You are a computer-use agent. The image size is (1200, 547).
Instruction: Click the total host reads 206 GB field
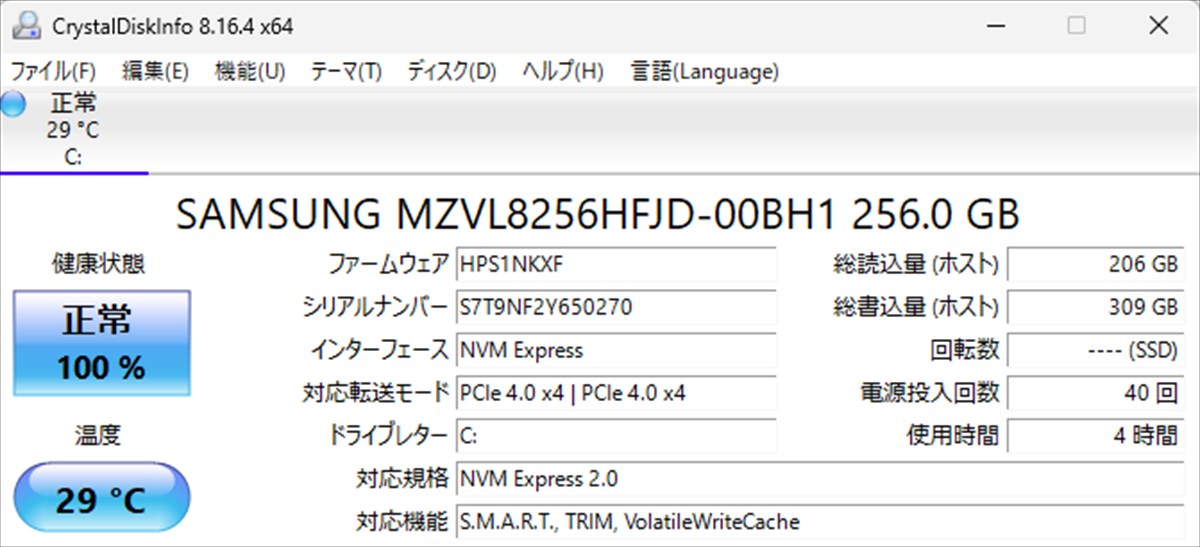click(1096, 265)
